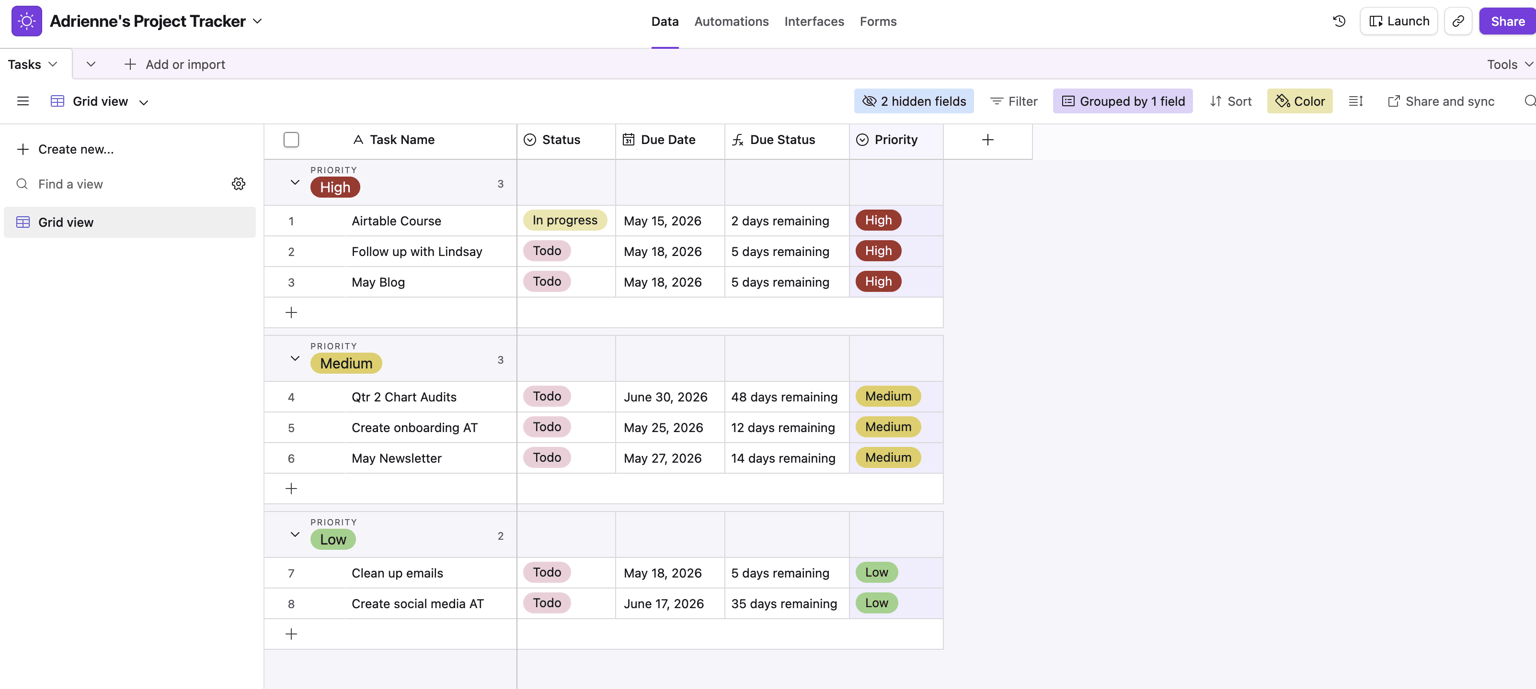Click the Priority column header

click(896, 140)
